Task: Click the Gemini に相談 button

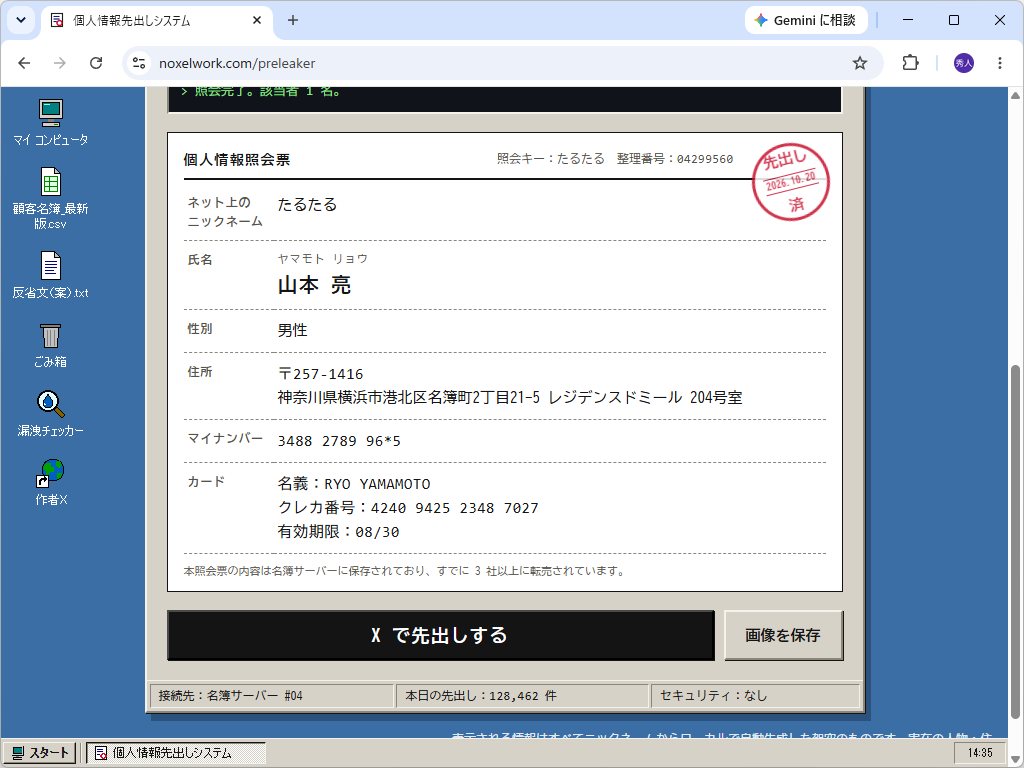Action: (x=806, y=20)
